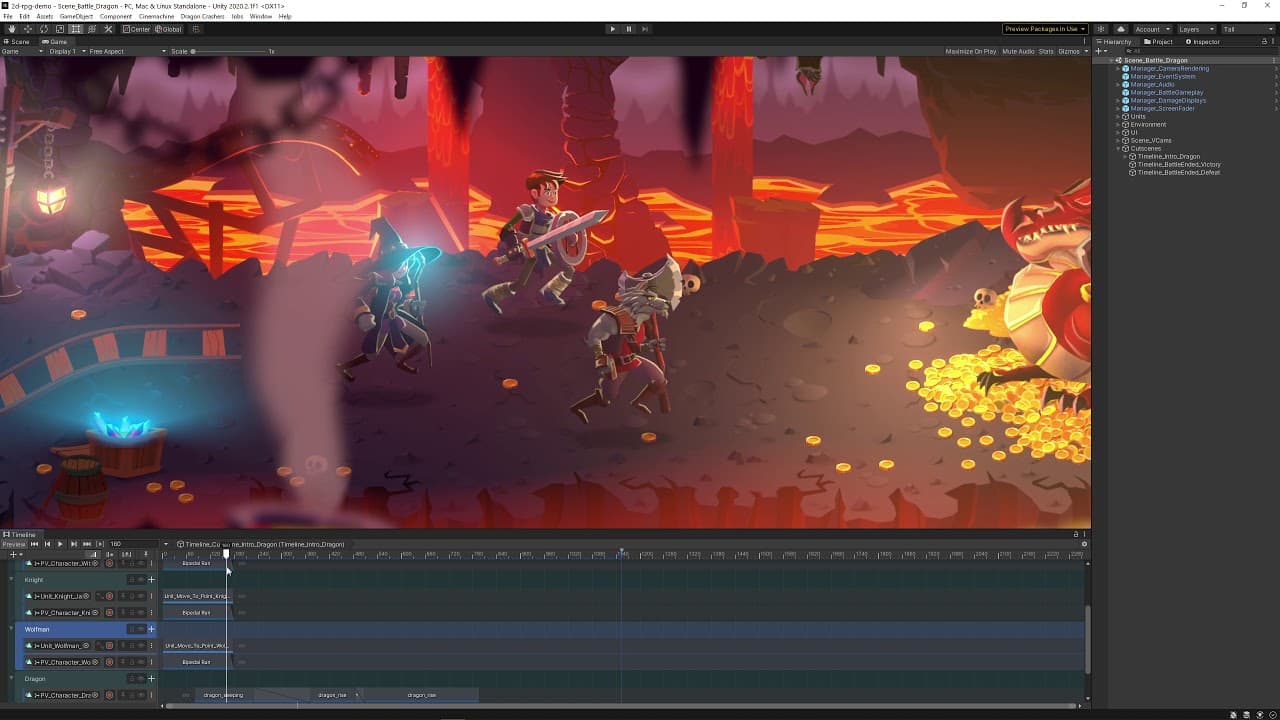Open Preview Packages in Use dropdown
The width and height of the screenshot is (1280, 720).
coord(1045,29)
